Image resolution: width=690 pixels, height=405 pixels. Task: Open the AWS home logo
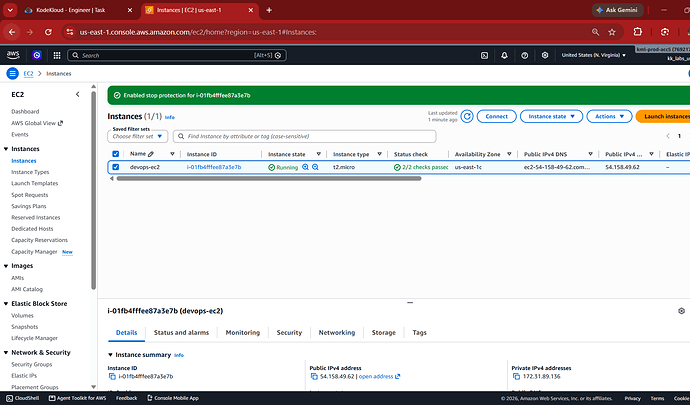(x=13, y=55)
